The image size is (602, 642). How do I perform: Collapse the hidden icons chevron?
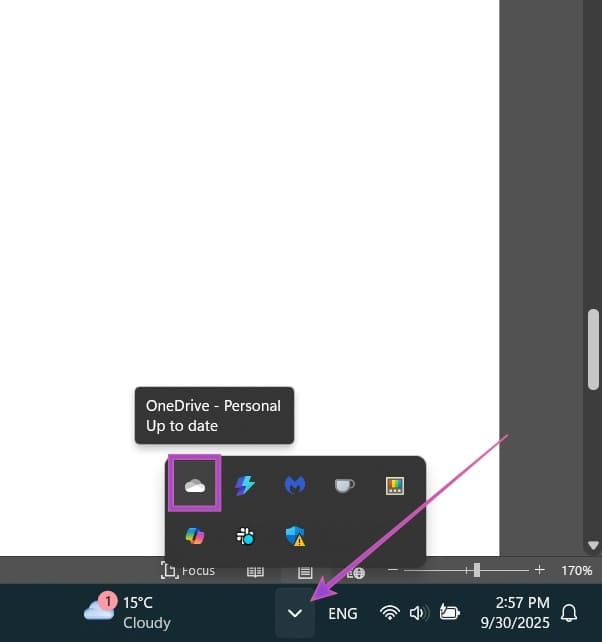click(295, 614)
